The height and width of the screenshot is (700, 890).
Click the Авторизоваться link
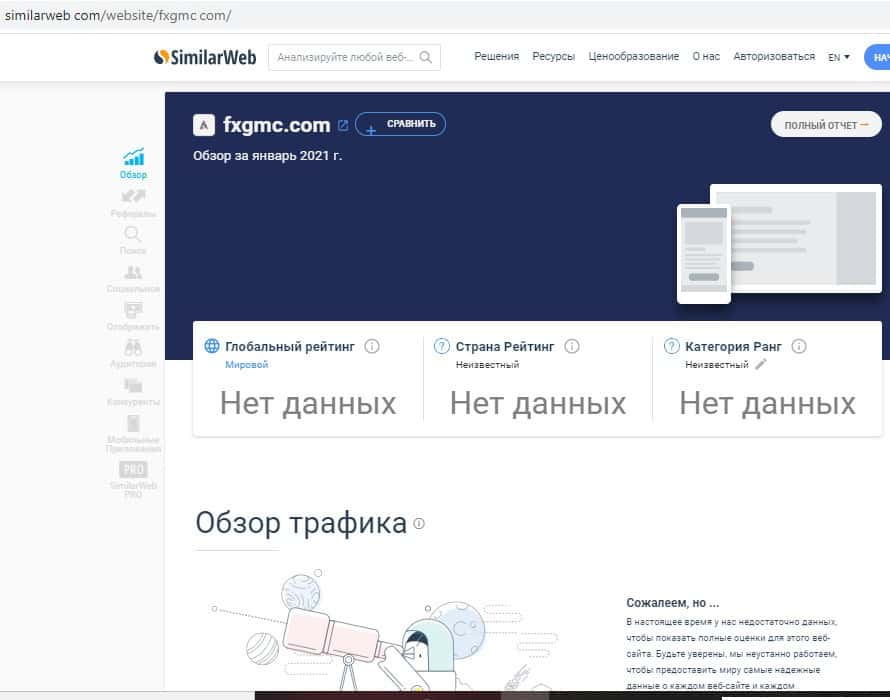pyautogui.click(x=774, y=57)
